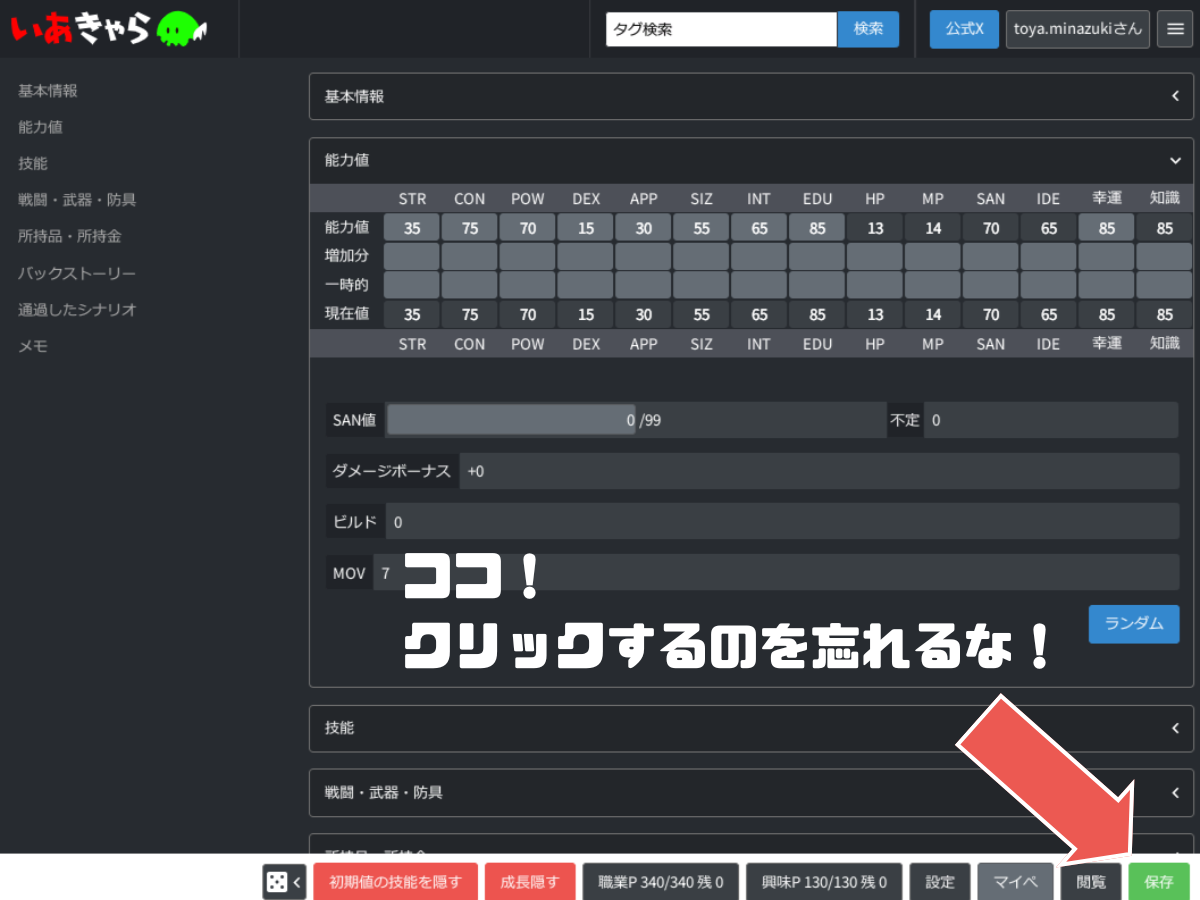Click the dice roll icon
1200x900 pixels.
276,882
